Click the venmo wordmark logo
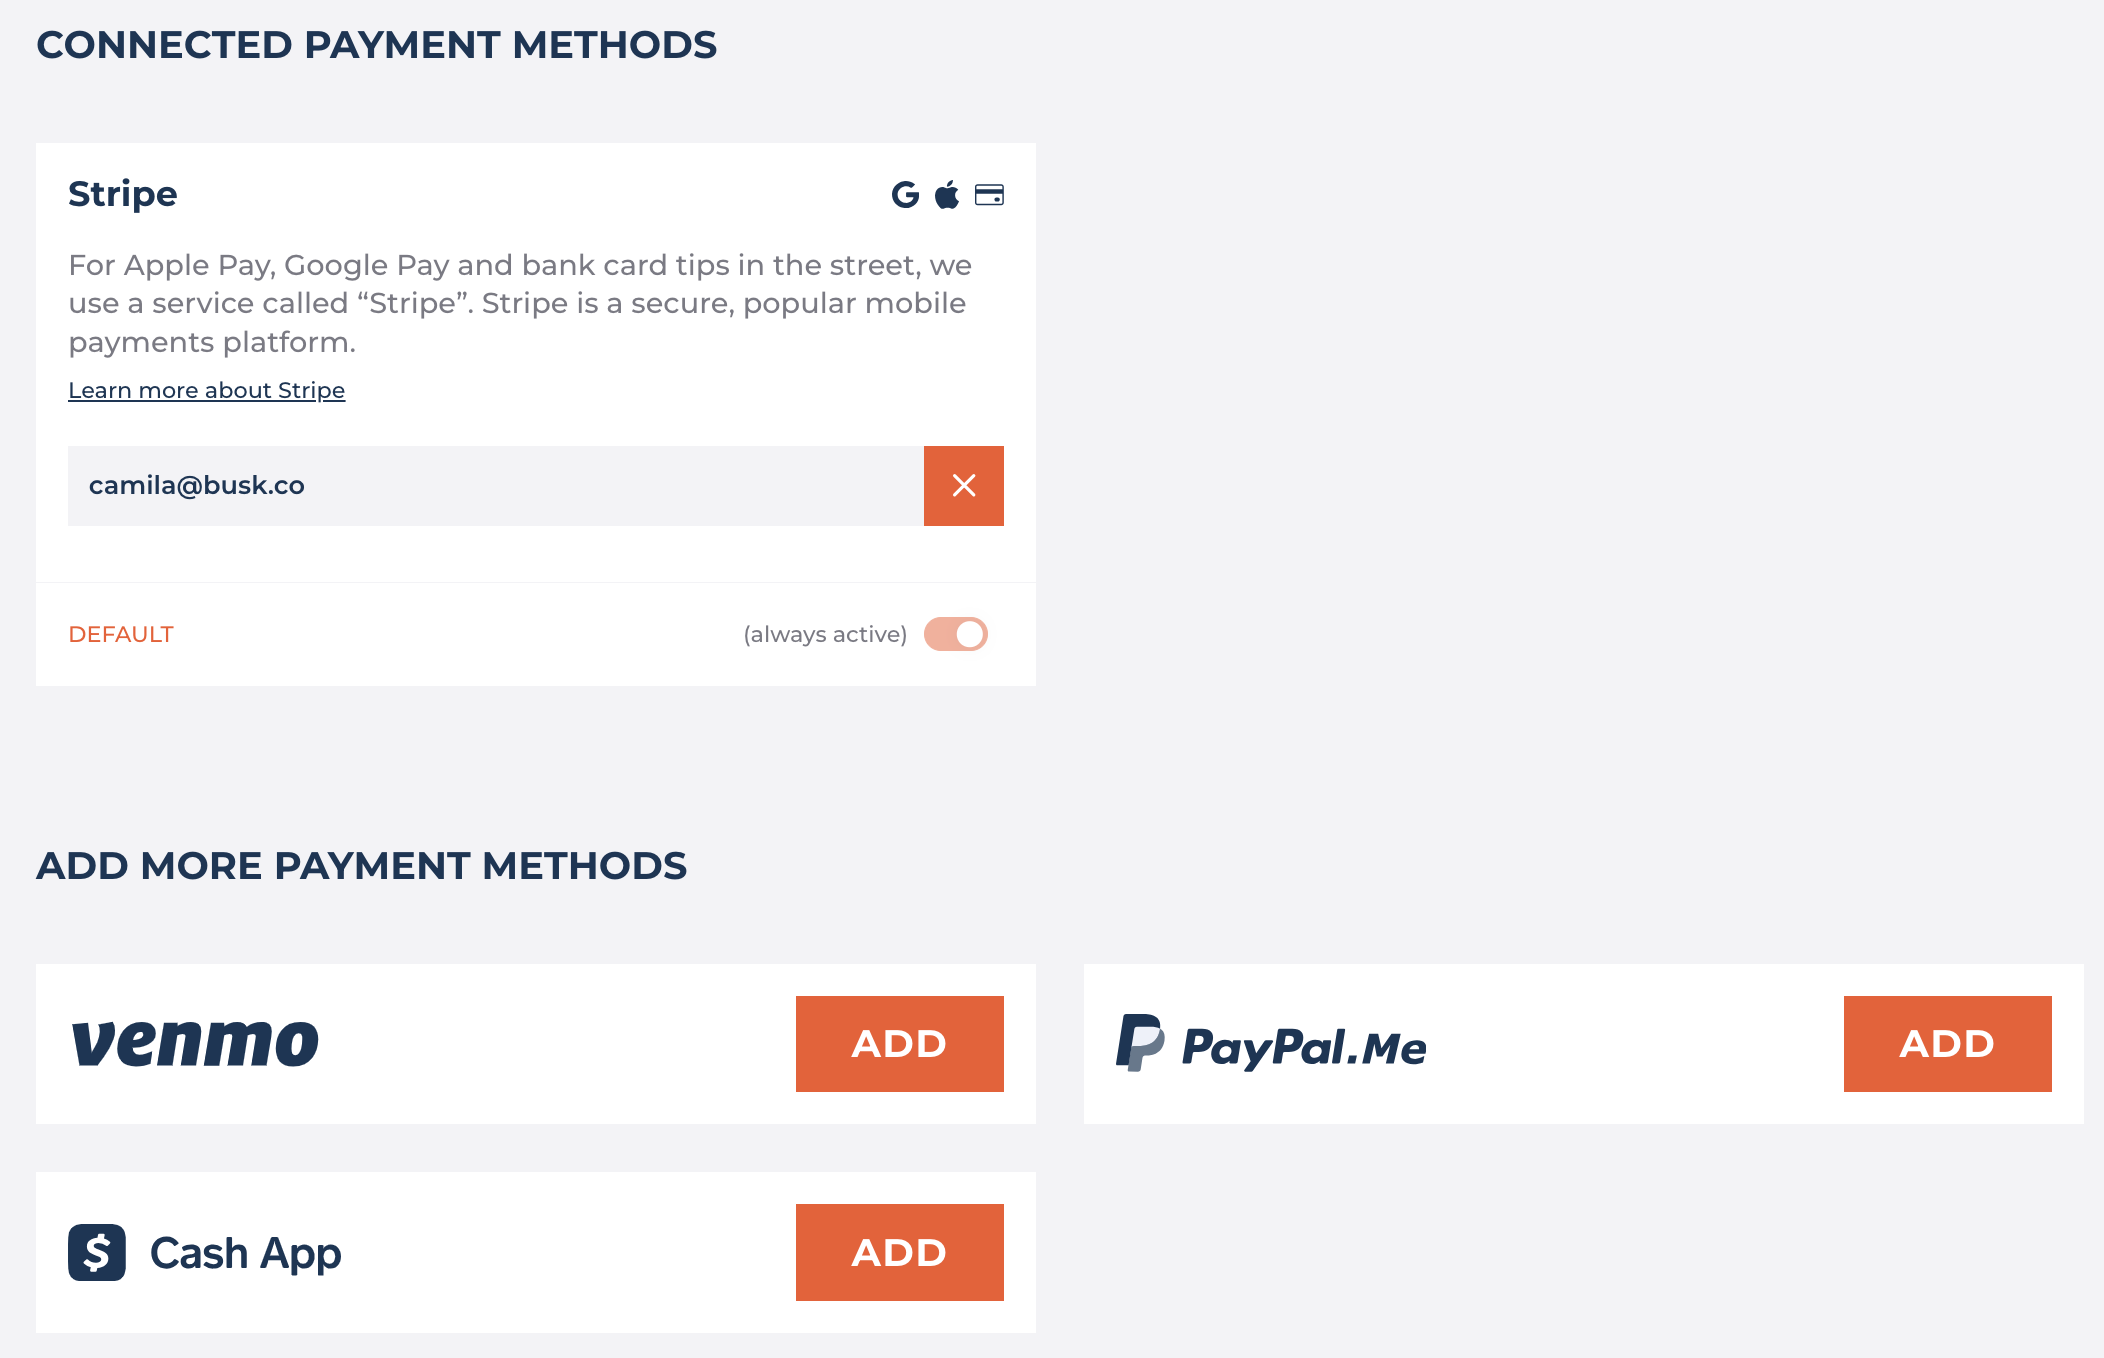 (195, 1043)
